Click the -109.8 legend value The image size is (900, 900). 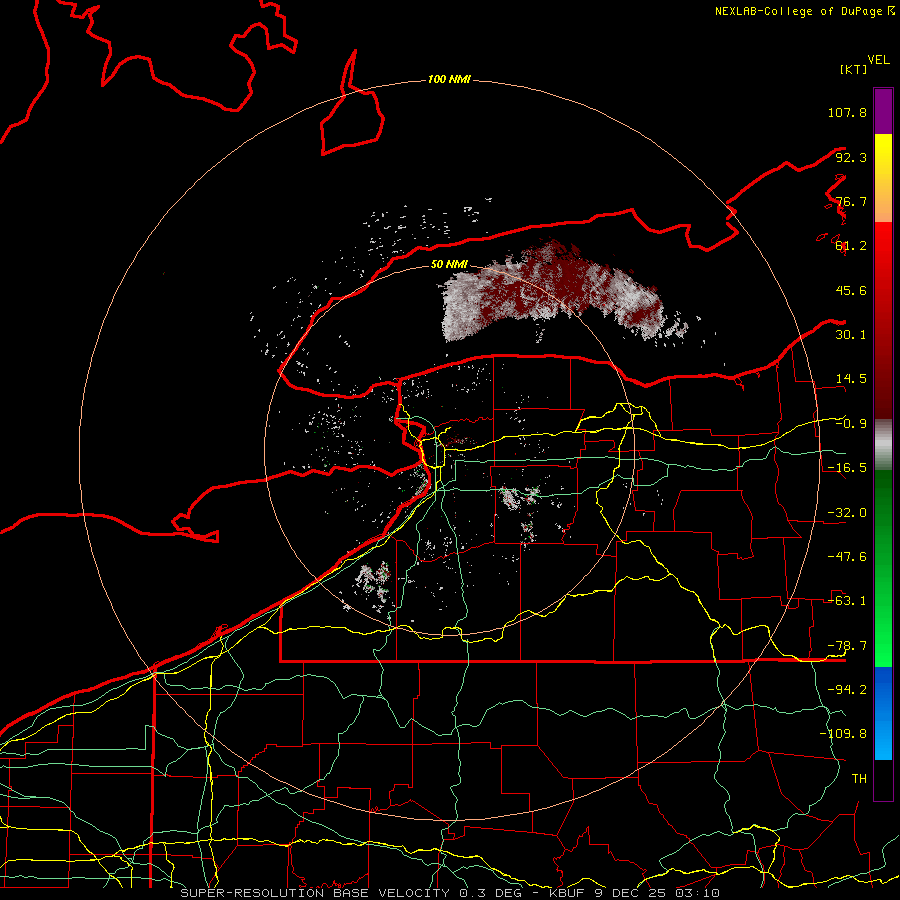843,734
